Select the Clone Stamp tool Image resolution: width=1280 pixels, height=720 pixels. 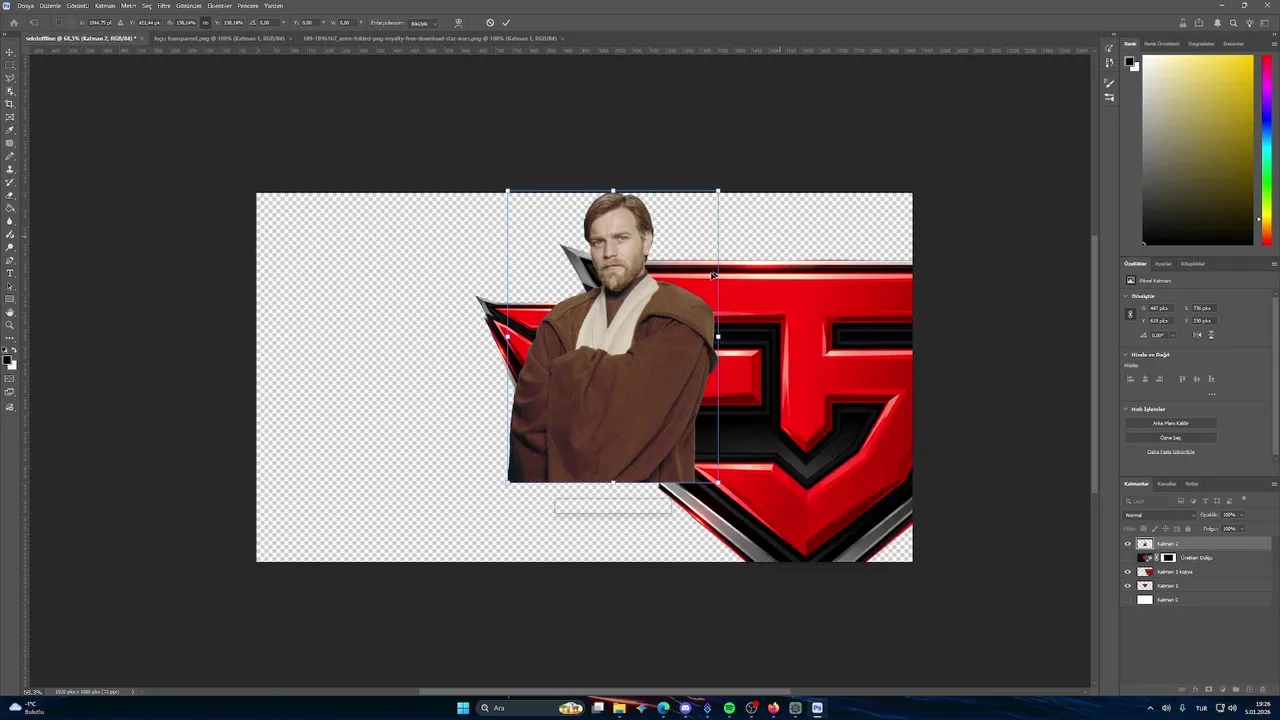pos(10,169)
